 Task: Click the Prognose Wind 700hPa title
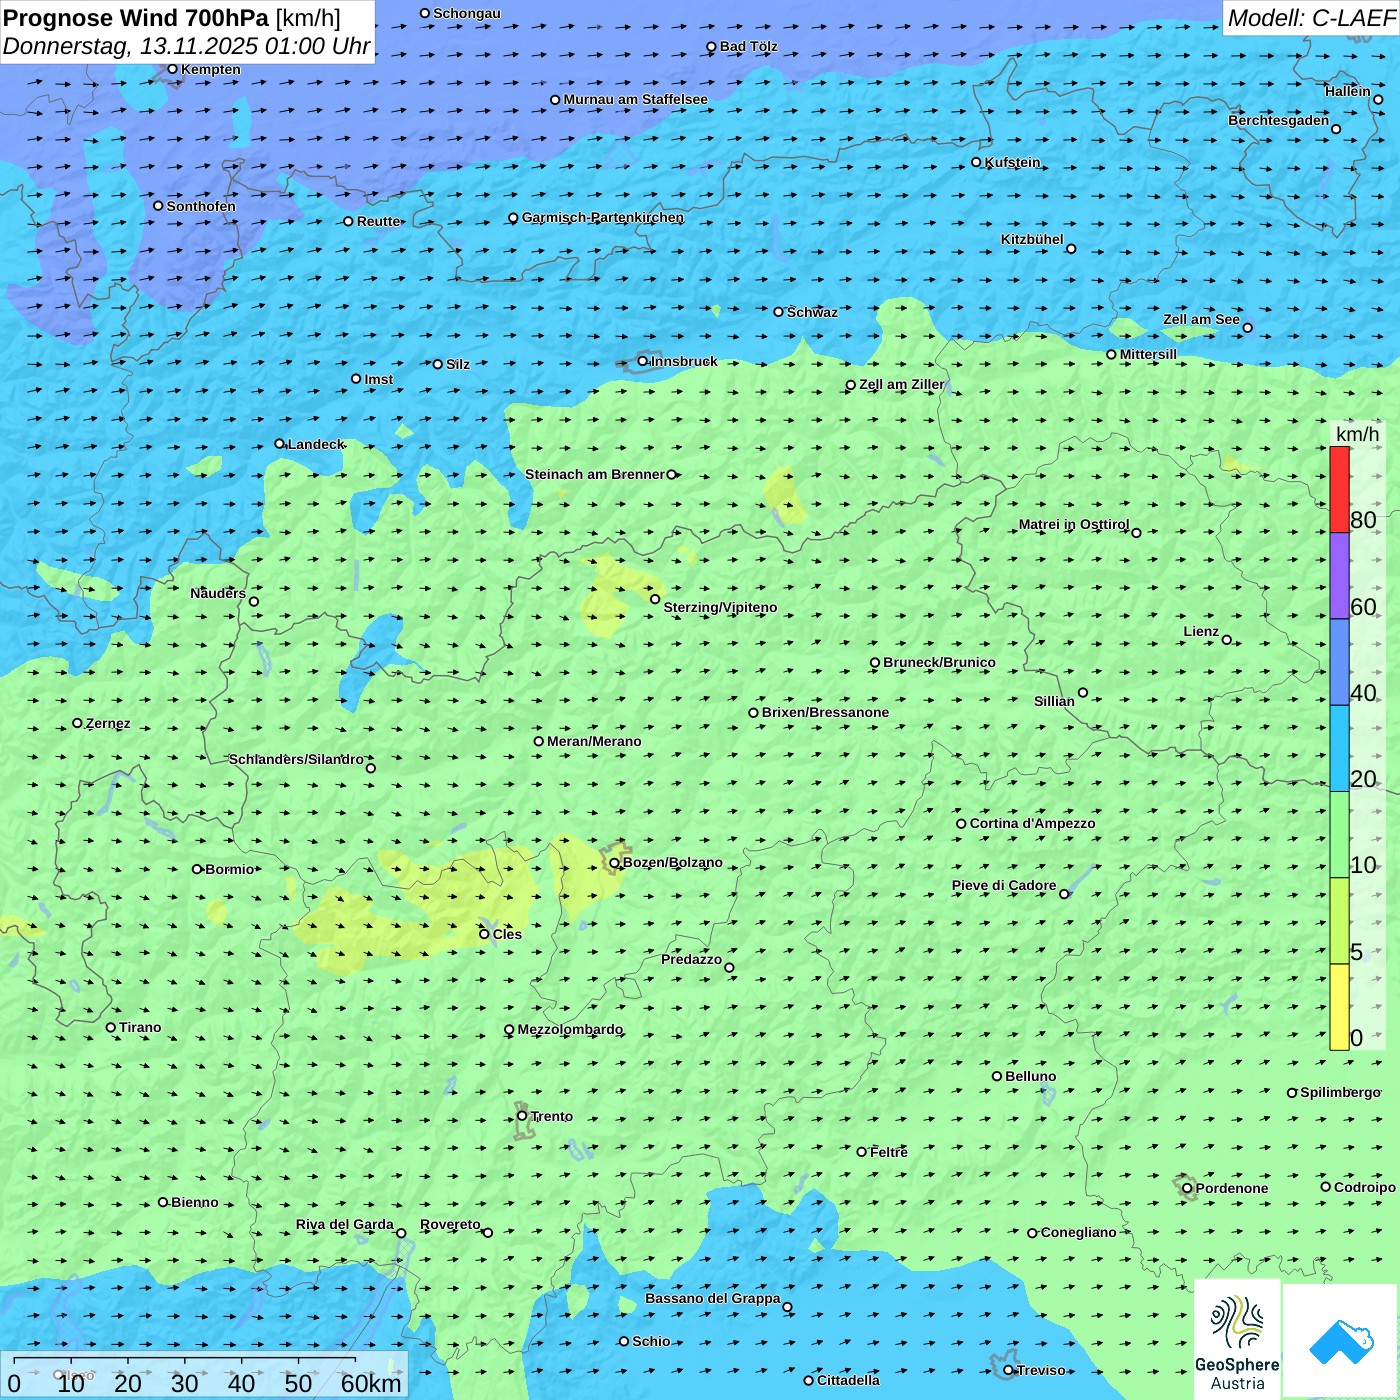(172, 18)
